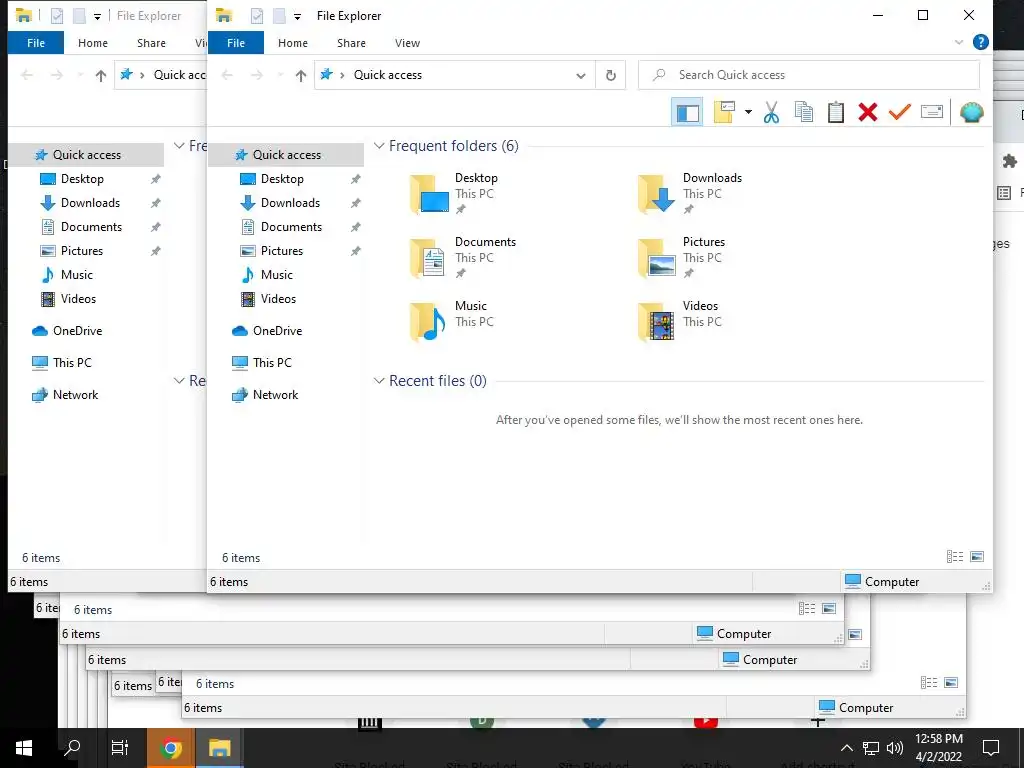Open the Windows Start menu

coord(24,748)
